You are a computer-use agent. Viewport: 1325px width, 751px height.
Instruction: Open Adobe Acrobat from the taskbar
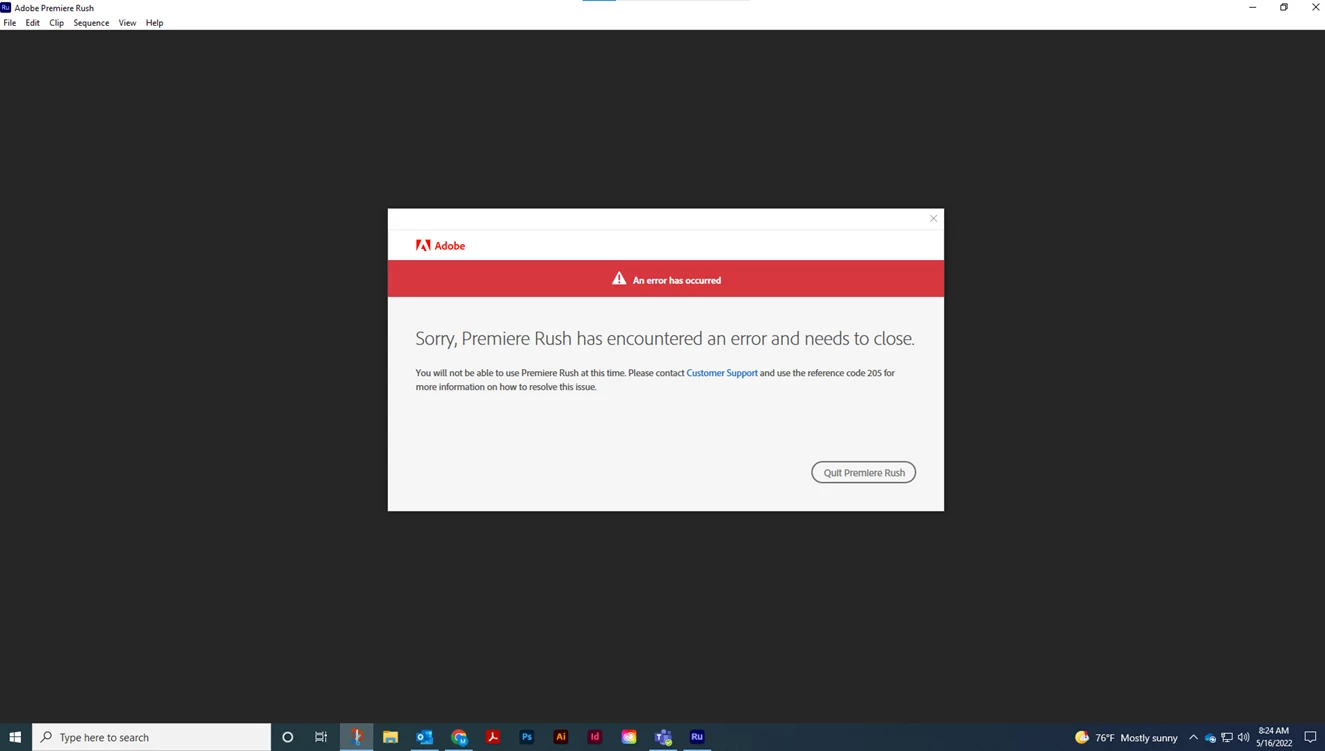493,737
